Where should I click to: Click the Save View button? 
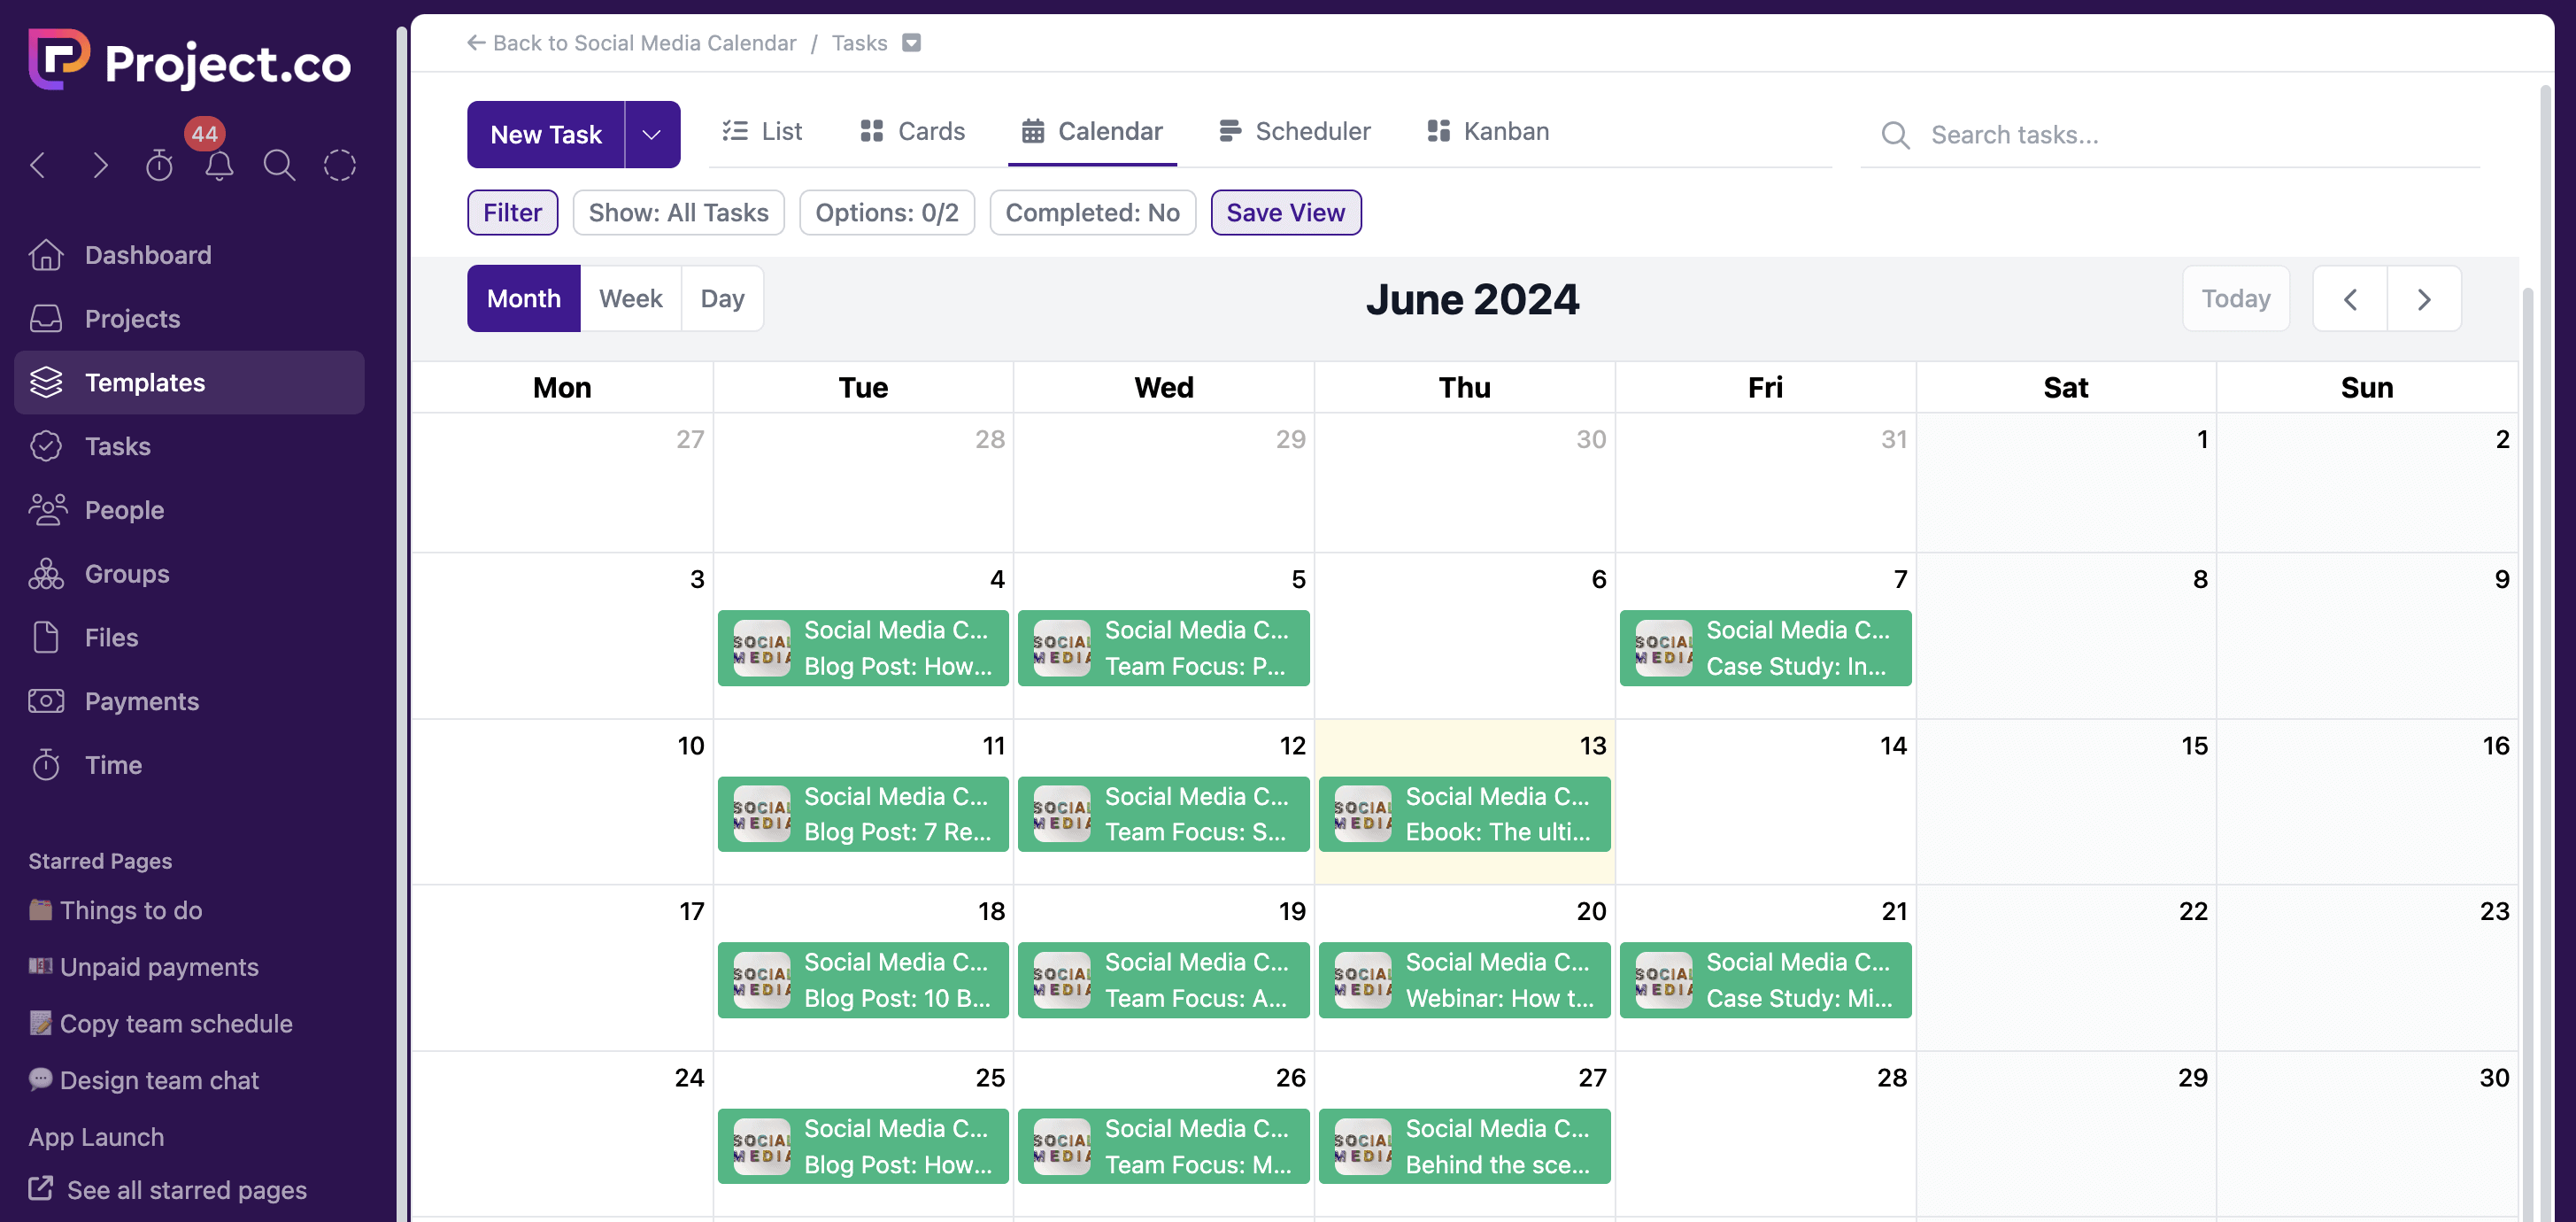(1285, 212)
